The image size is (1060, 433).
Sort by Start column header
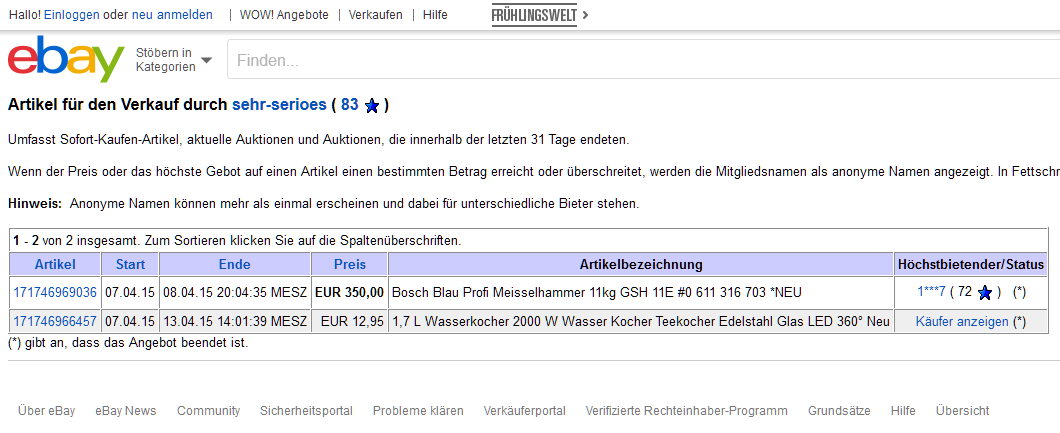[x=130, y=264]
